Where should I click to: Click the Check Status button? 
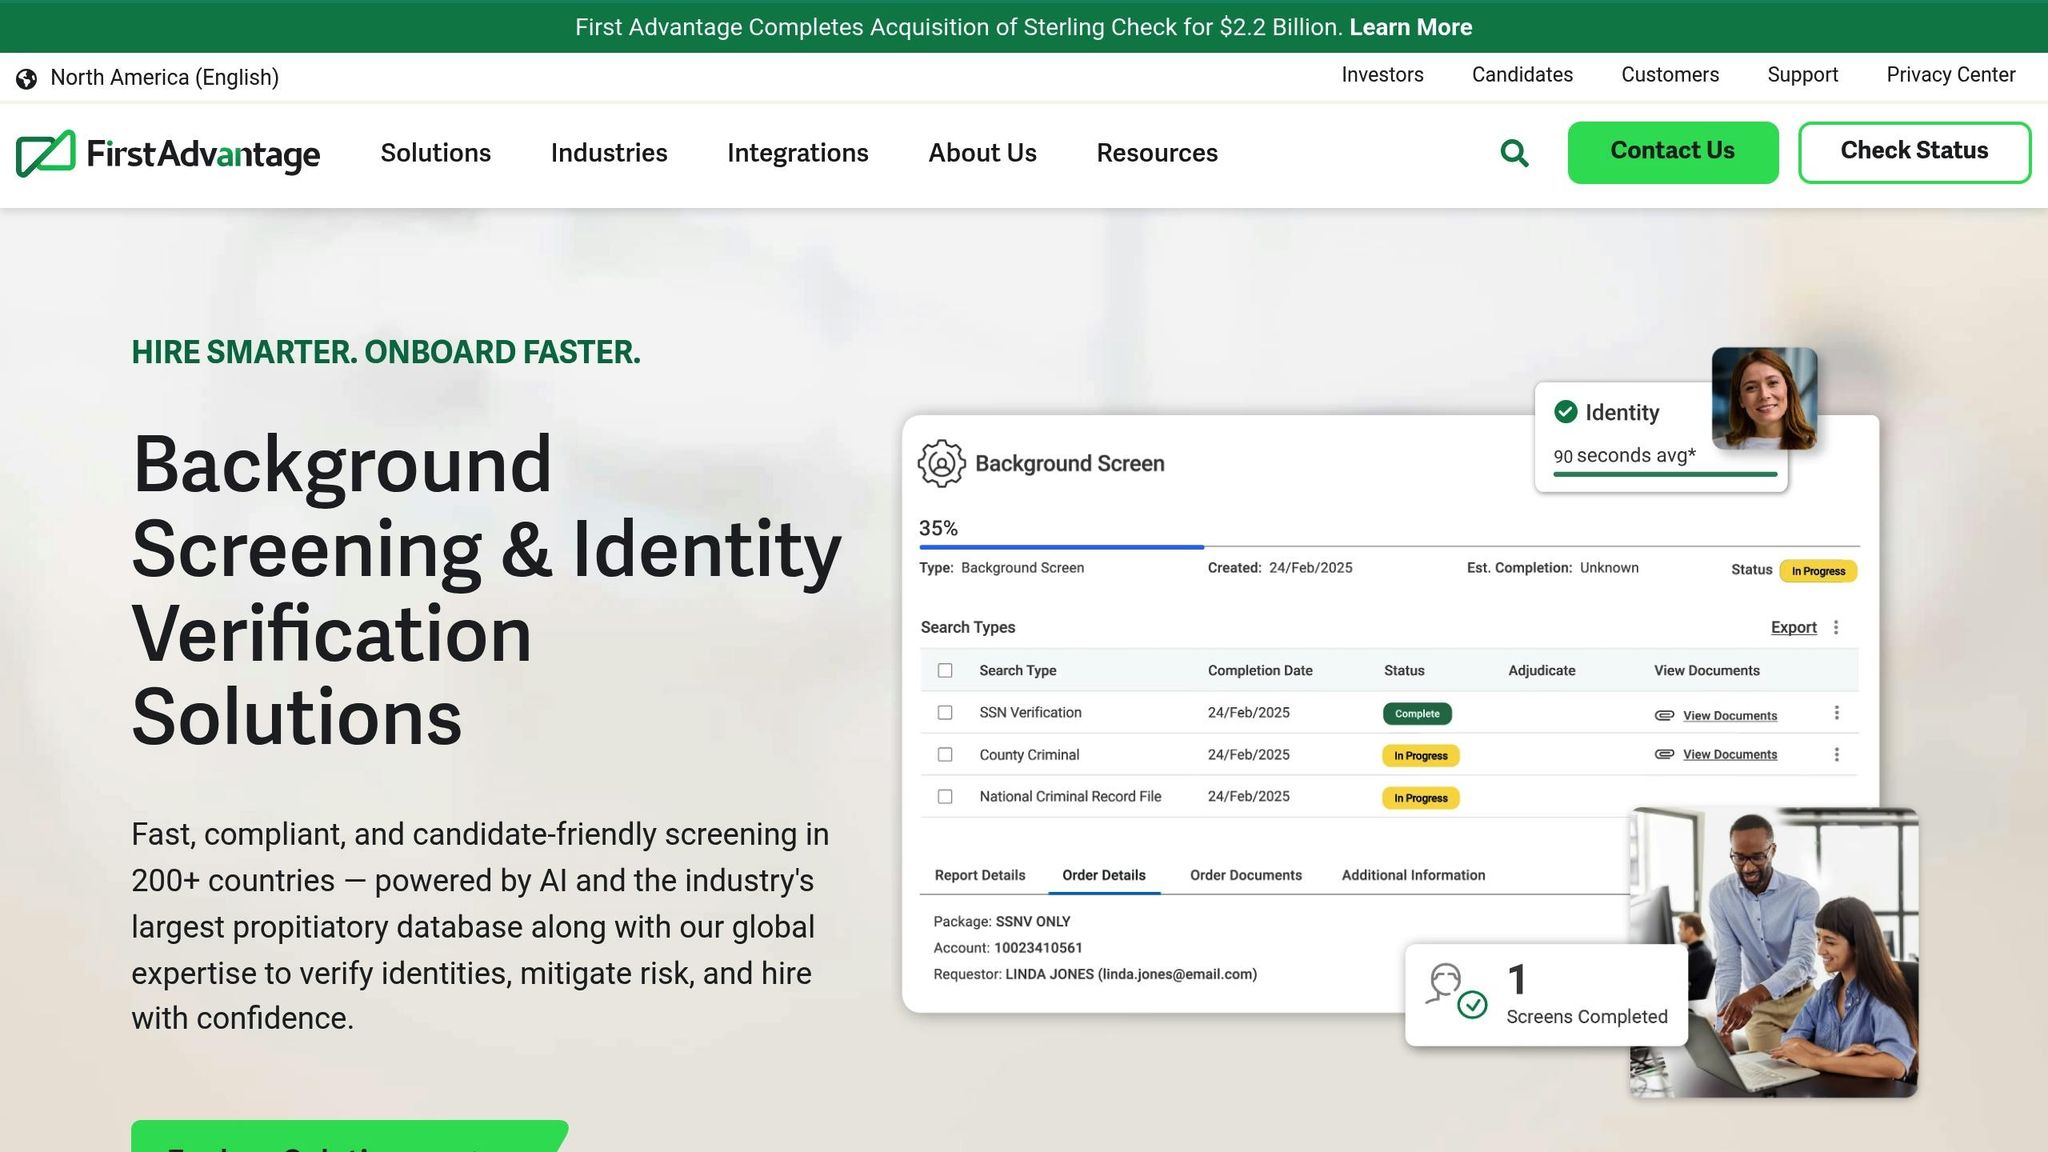click(x=1914, y=152)
